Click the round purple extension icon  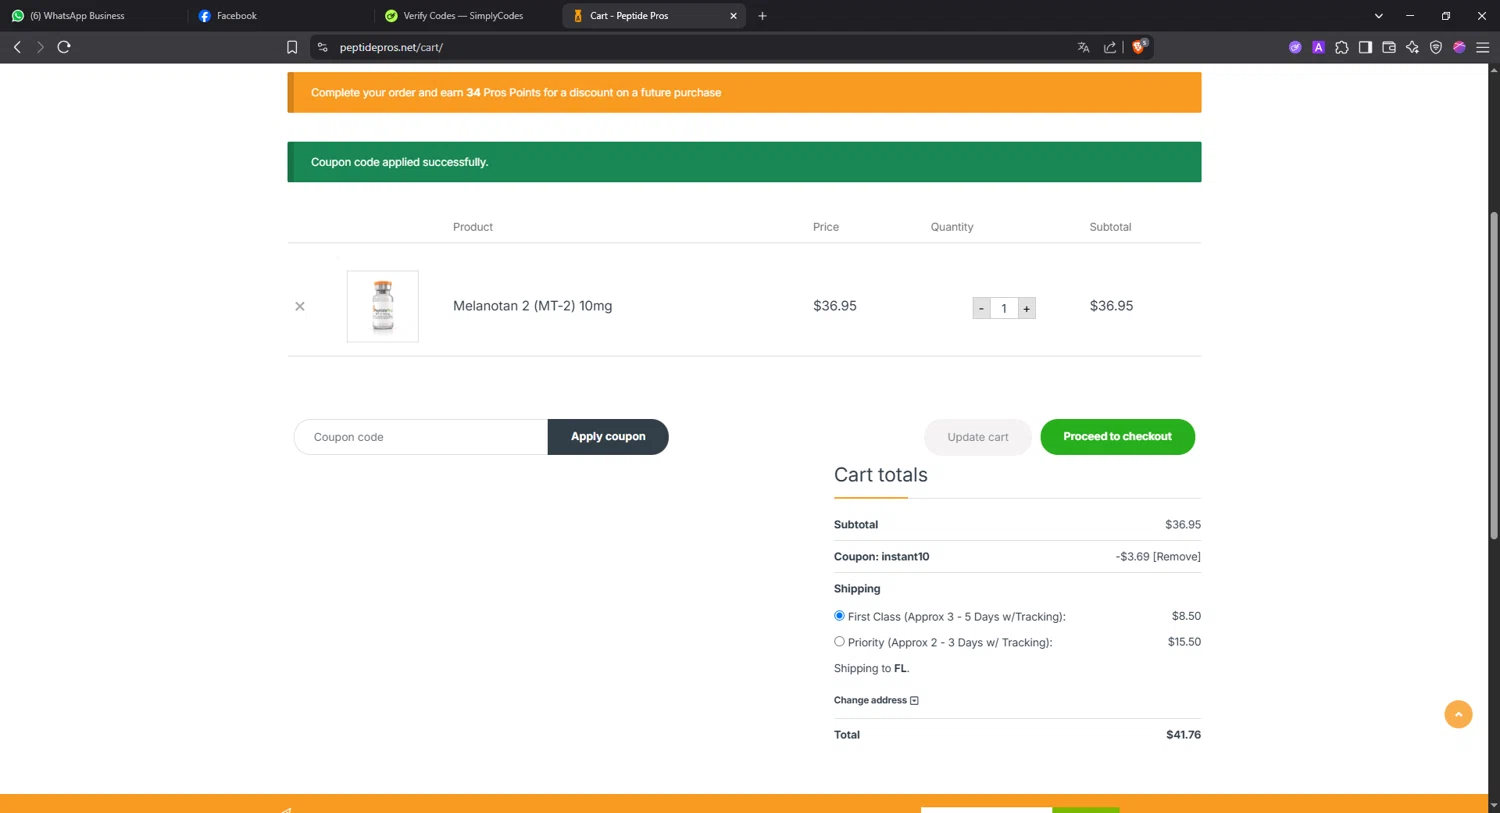coord(1295,47)
